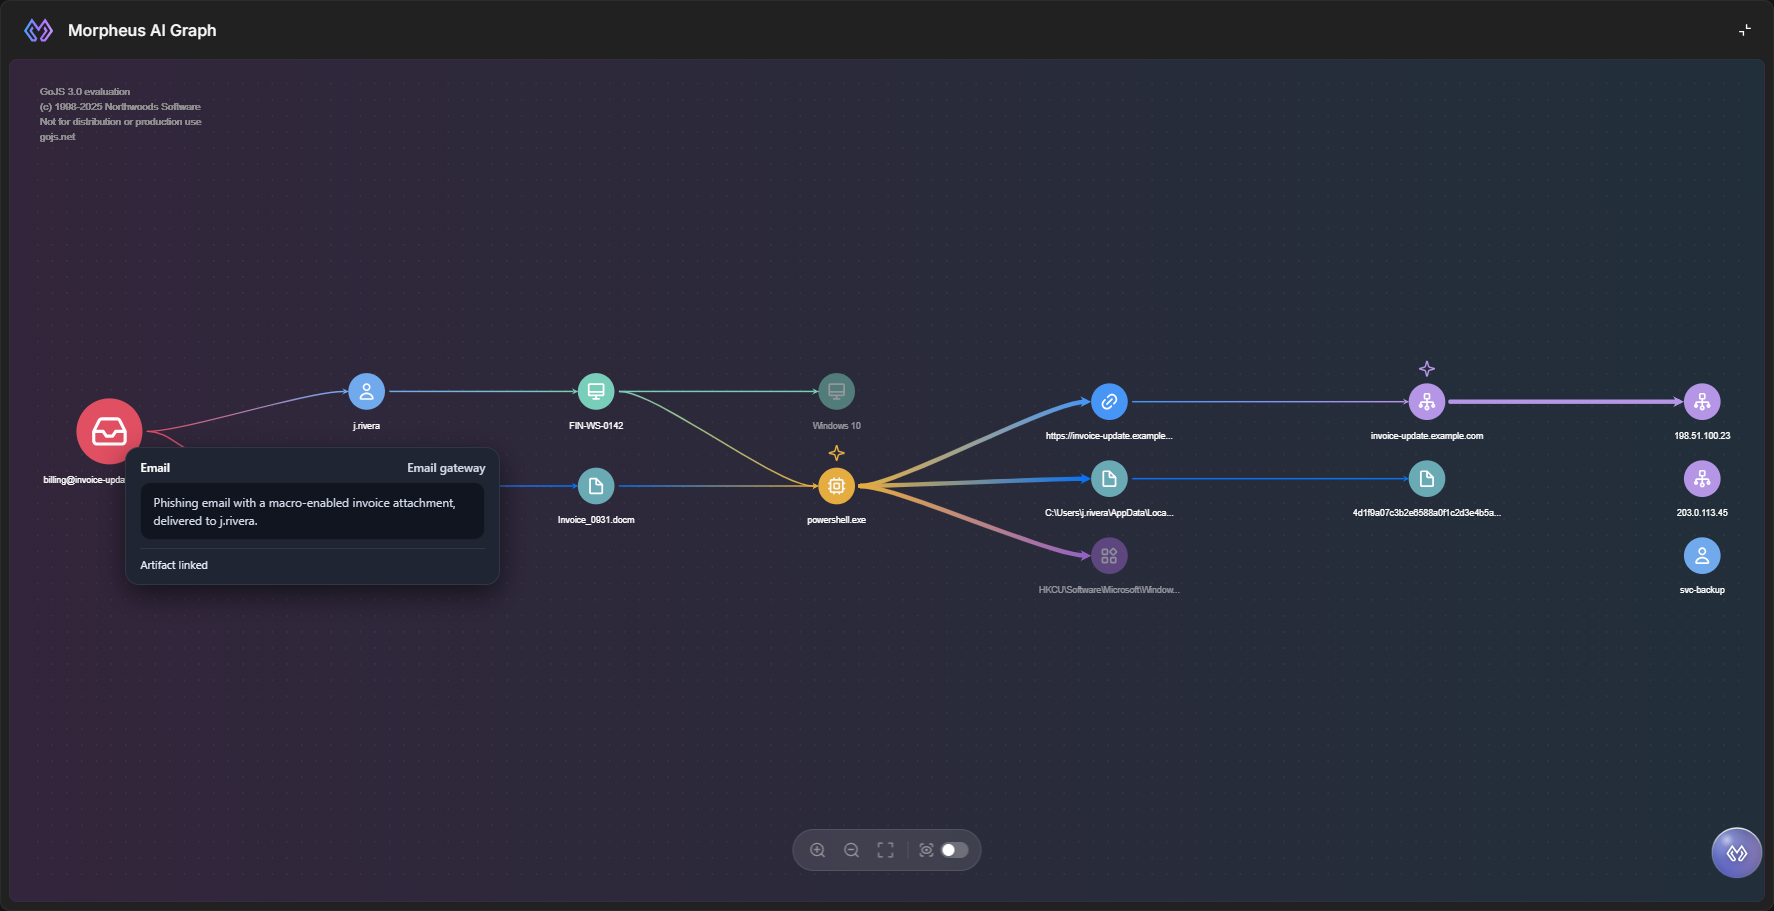The height and width of the screenshot is (911, 1774).
Task: Click the 'Artifact linked' text in tooltip
Action: (174, 565)
